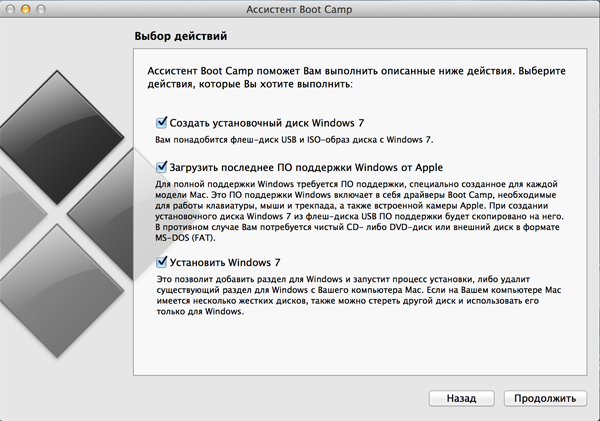600x421 pixels.
Task: Toggle the 'Загрузить последнее ПО поддержки Windows' checkbox
Action: [x=161, y=167]
